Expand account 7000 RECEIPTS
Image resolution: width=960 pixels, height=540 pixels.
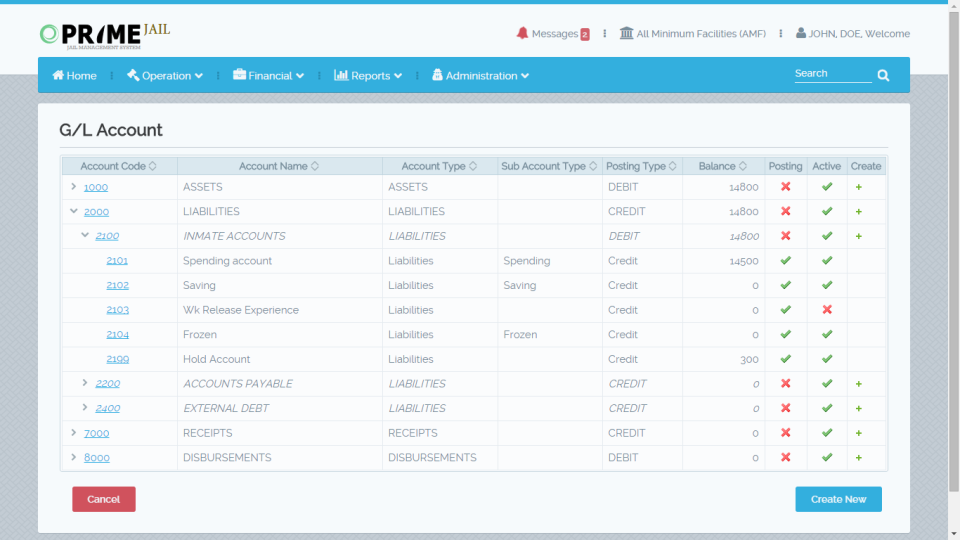[73, 432]
